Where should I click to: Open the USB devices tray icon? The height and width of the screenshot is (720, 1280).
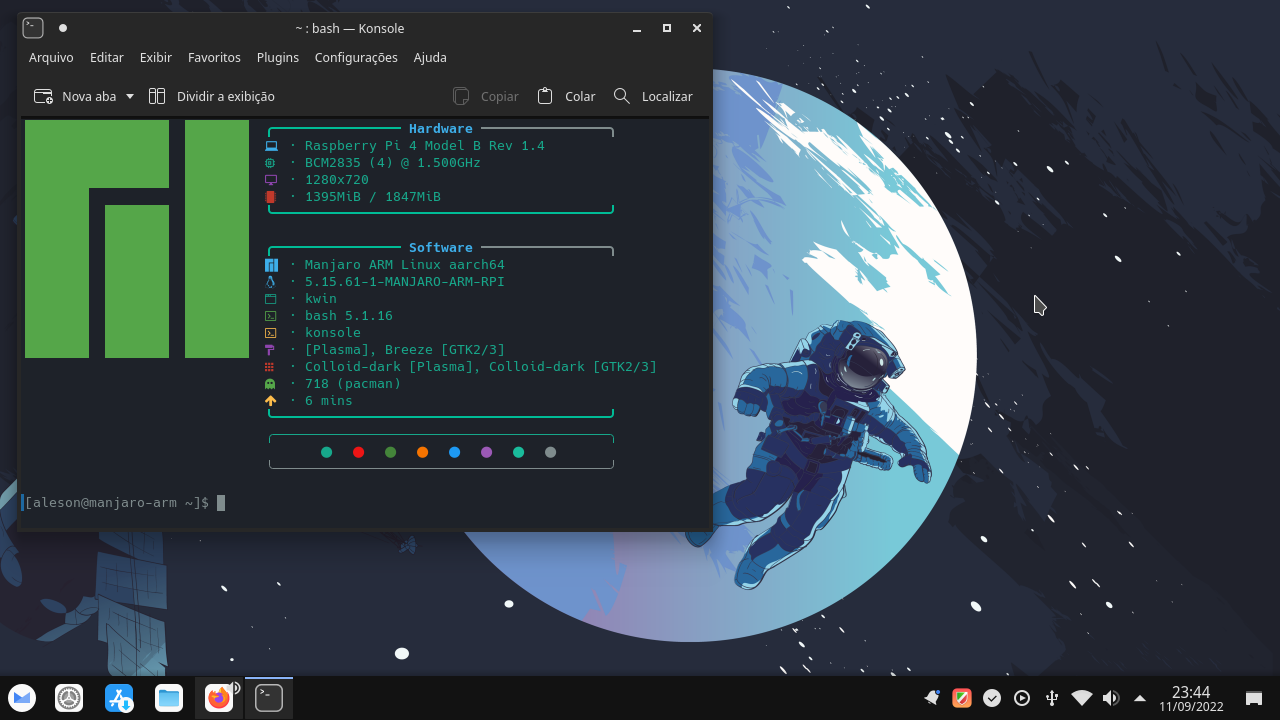click(1051, 698)
